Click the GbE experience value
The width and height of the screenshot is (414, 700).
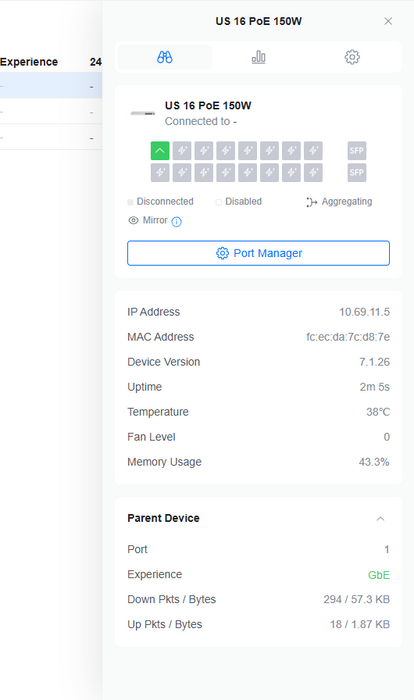tap(379, 575)
